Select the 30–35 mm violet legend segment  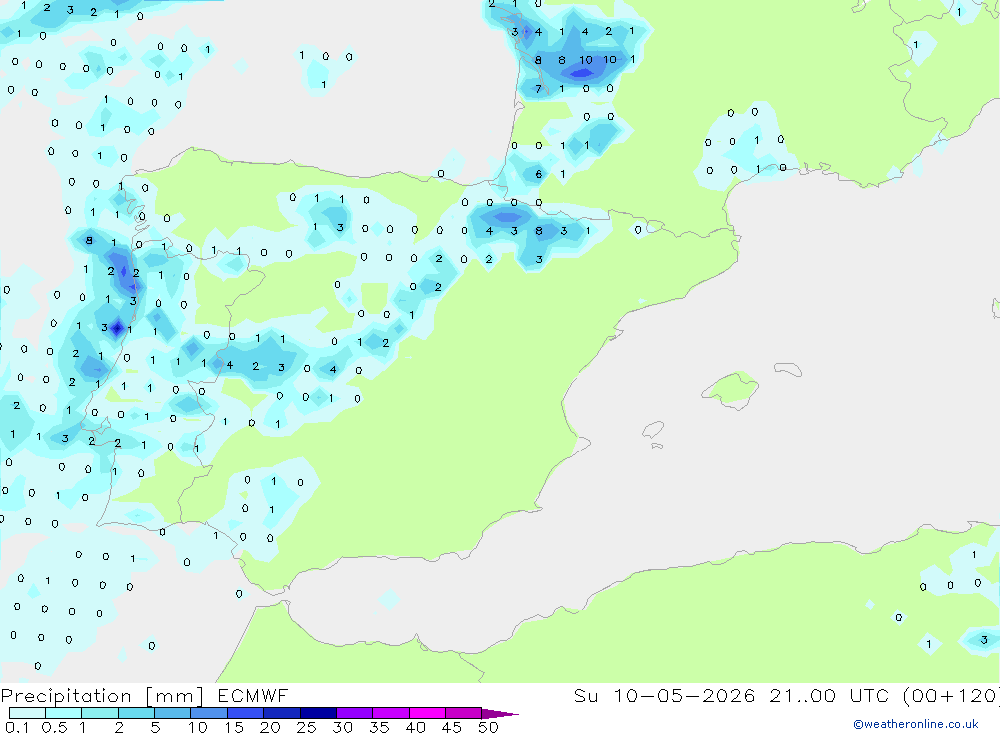click(x=354, y=713)
